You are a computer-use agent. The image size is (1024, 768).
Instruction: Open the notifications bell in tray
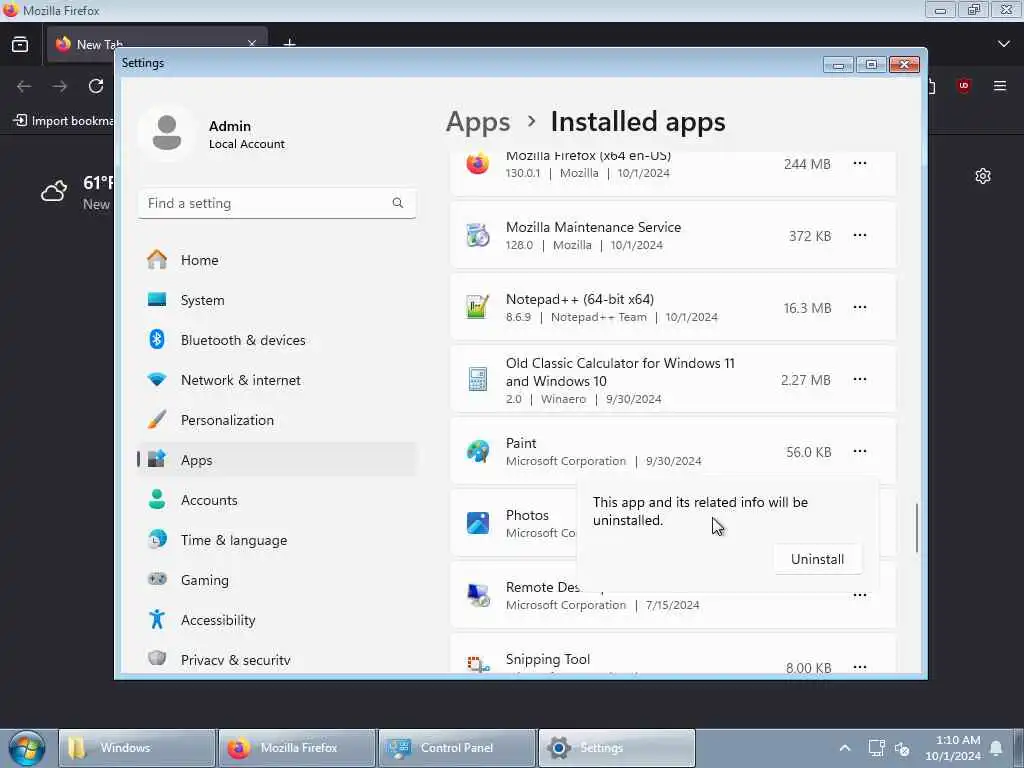[x=996, y=748]
